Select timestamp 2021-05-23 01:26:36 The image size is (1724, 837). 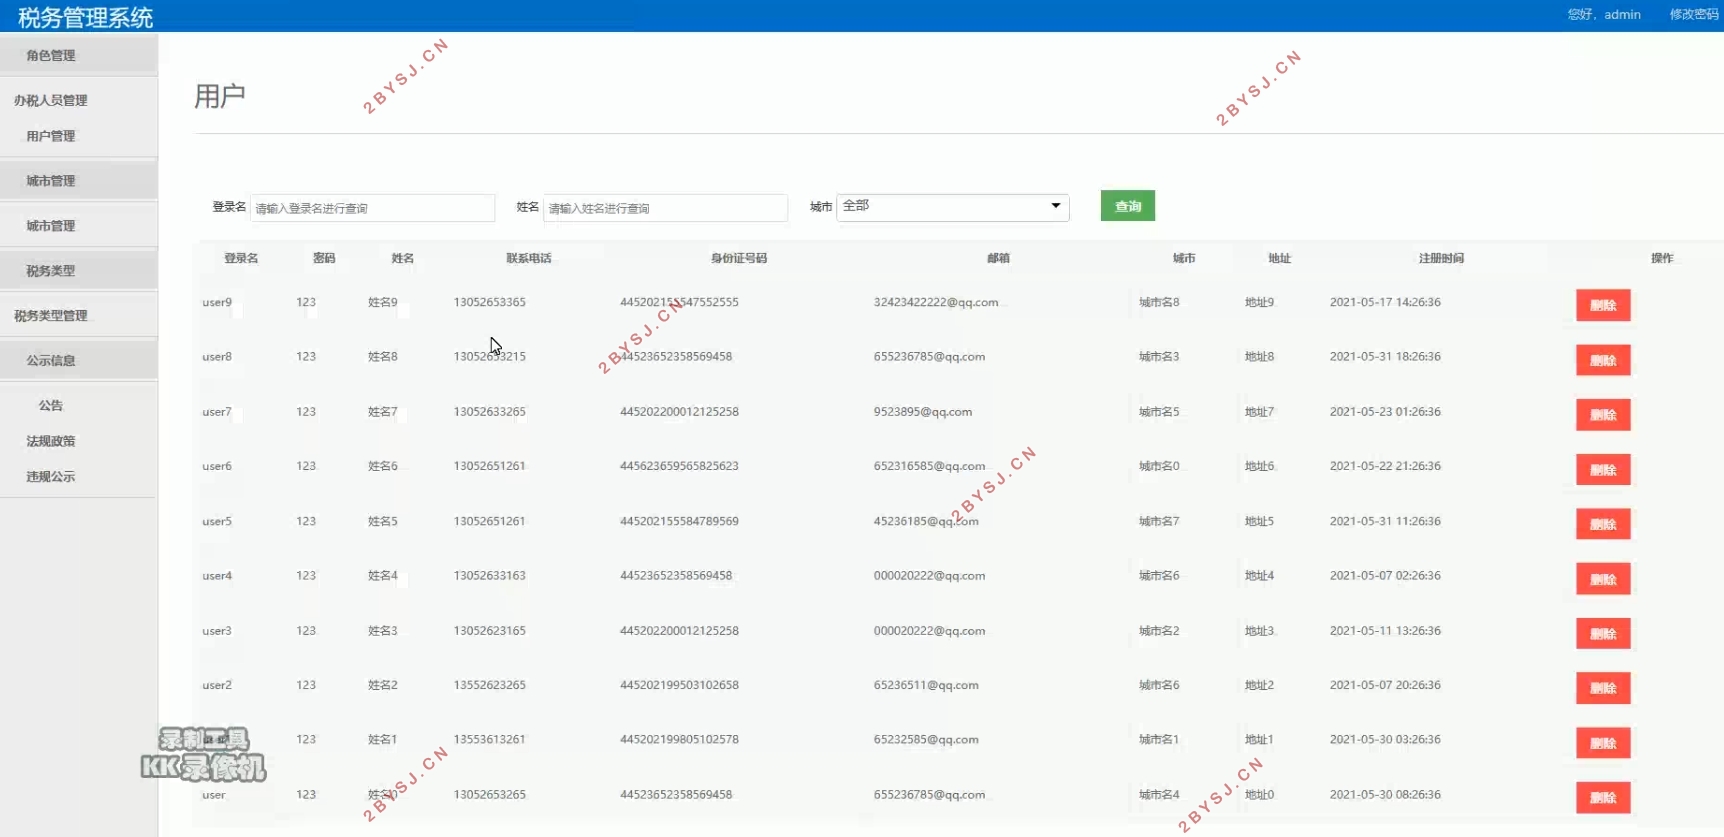(x=1385, y=411)
